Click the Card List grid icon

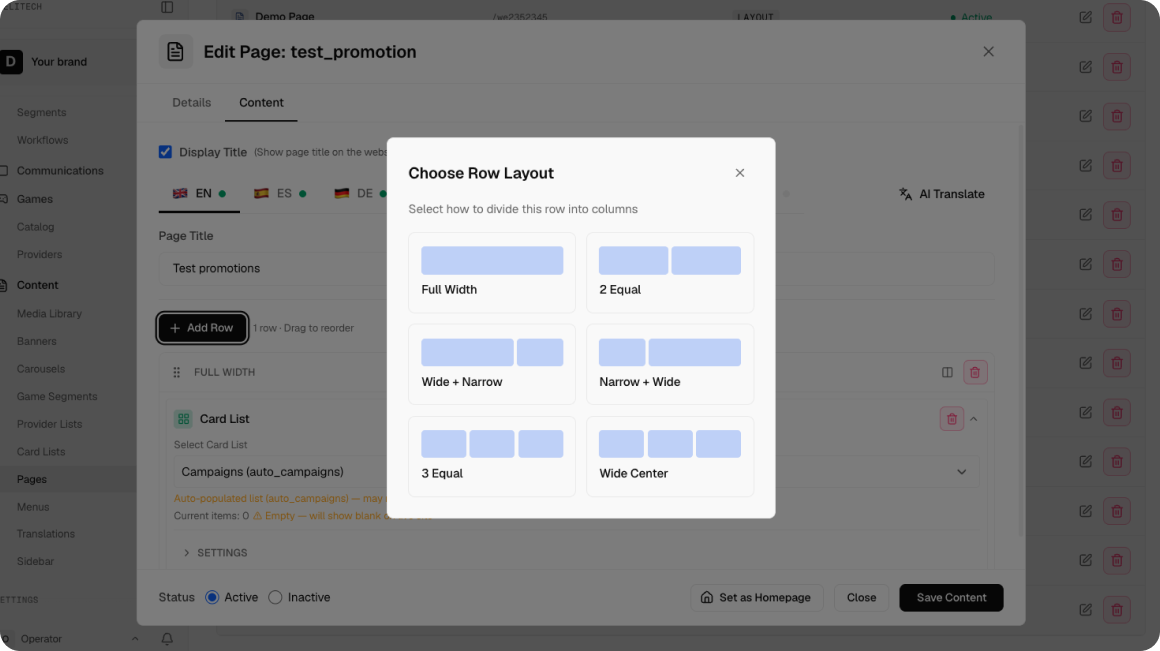click(x=183, y=419)
